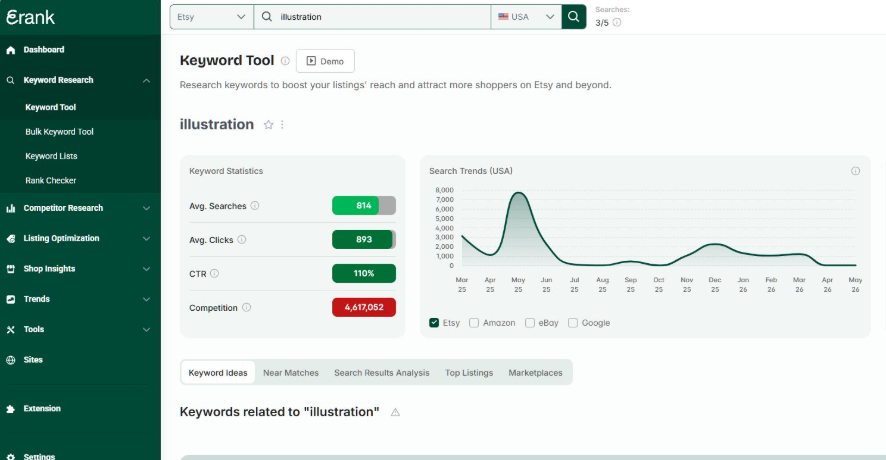Open the Etsy marketplace dropdown
886x460 pixels.
(211, 17)
